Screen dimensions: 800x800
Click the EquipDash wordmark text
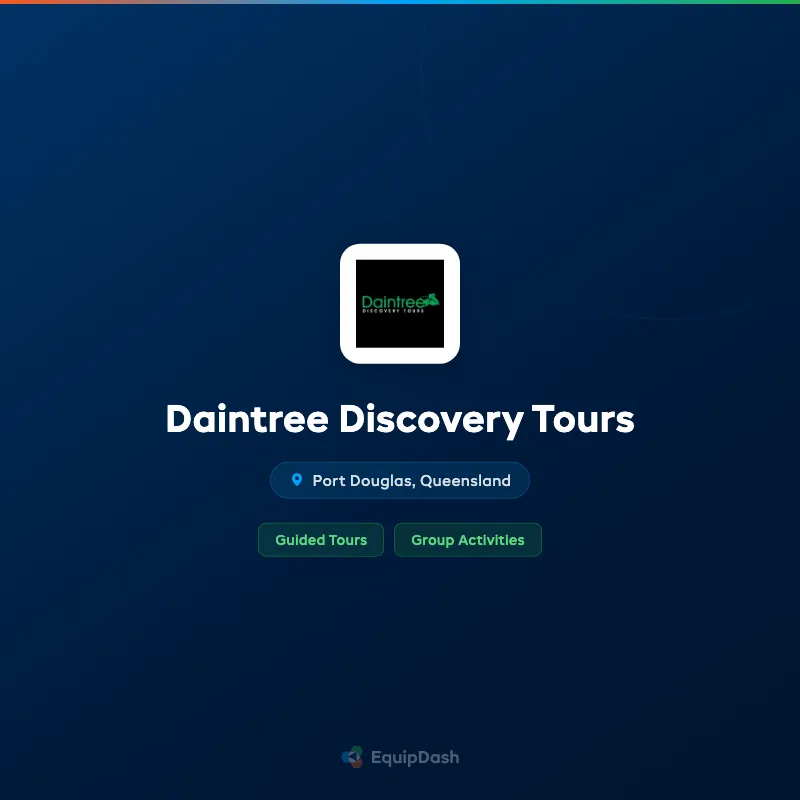[x=414, y=757]
